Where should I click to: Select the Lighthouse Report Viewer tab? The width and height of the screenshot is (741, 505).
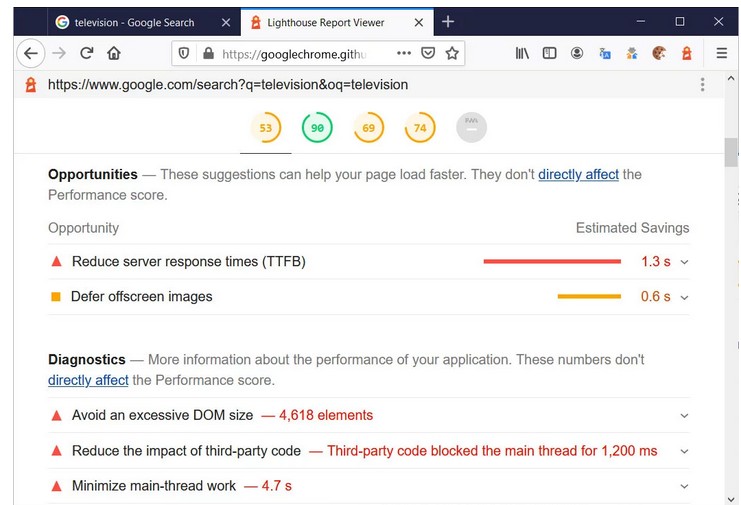click(337, 22)
